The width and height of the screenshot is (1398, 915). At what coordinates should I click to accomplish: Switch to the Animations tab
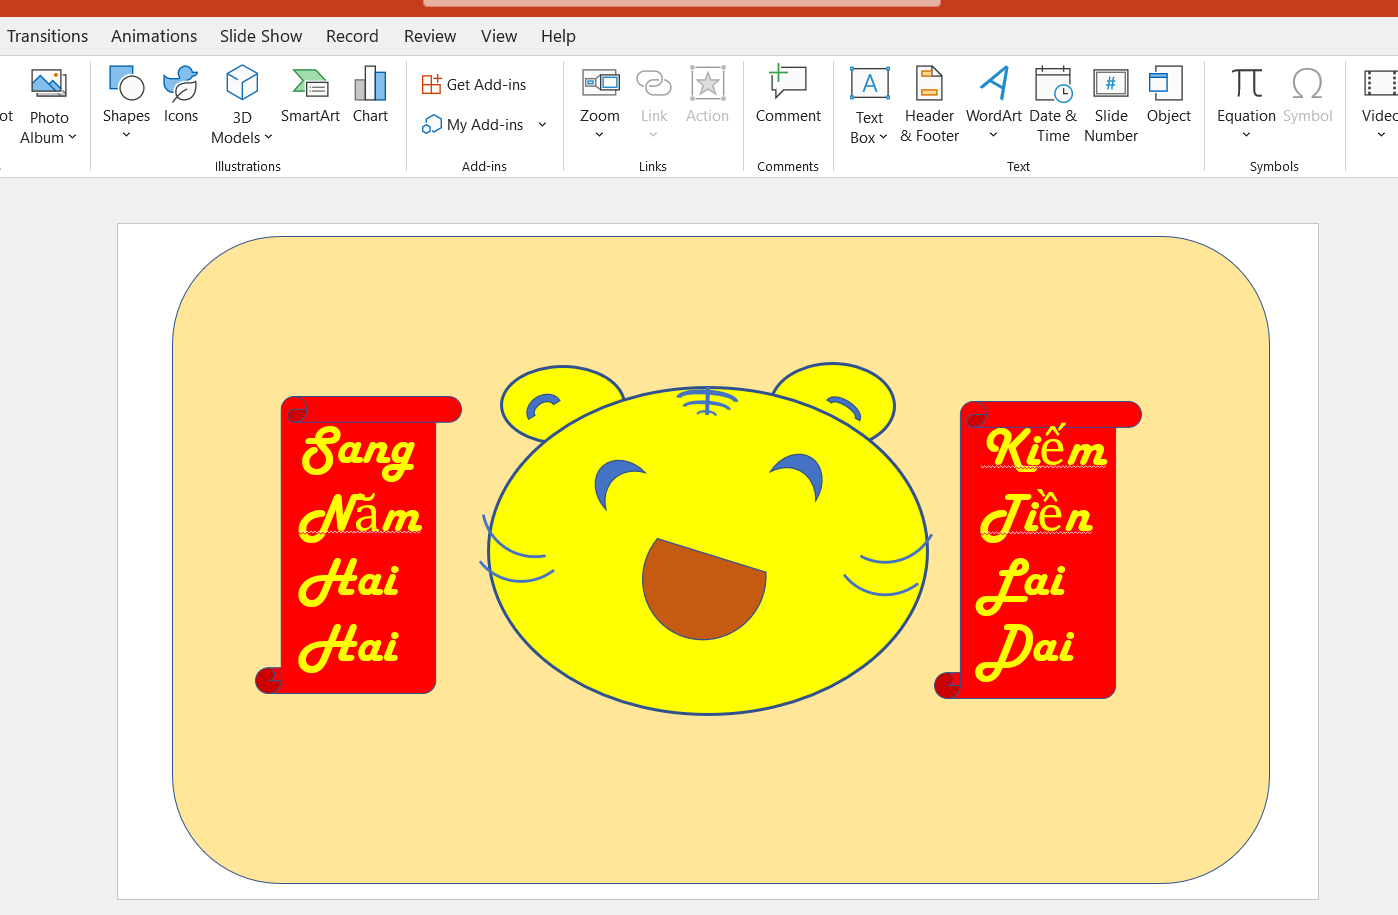tap(154, 36)
